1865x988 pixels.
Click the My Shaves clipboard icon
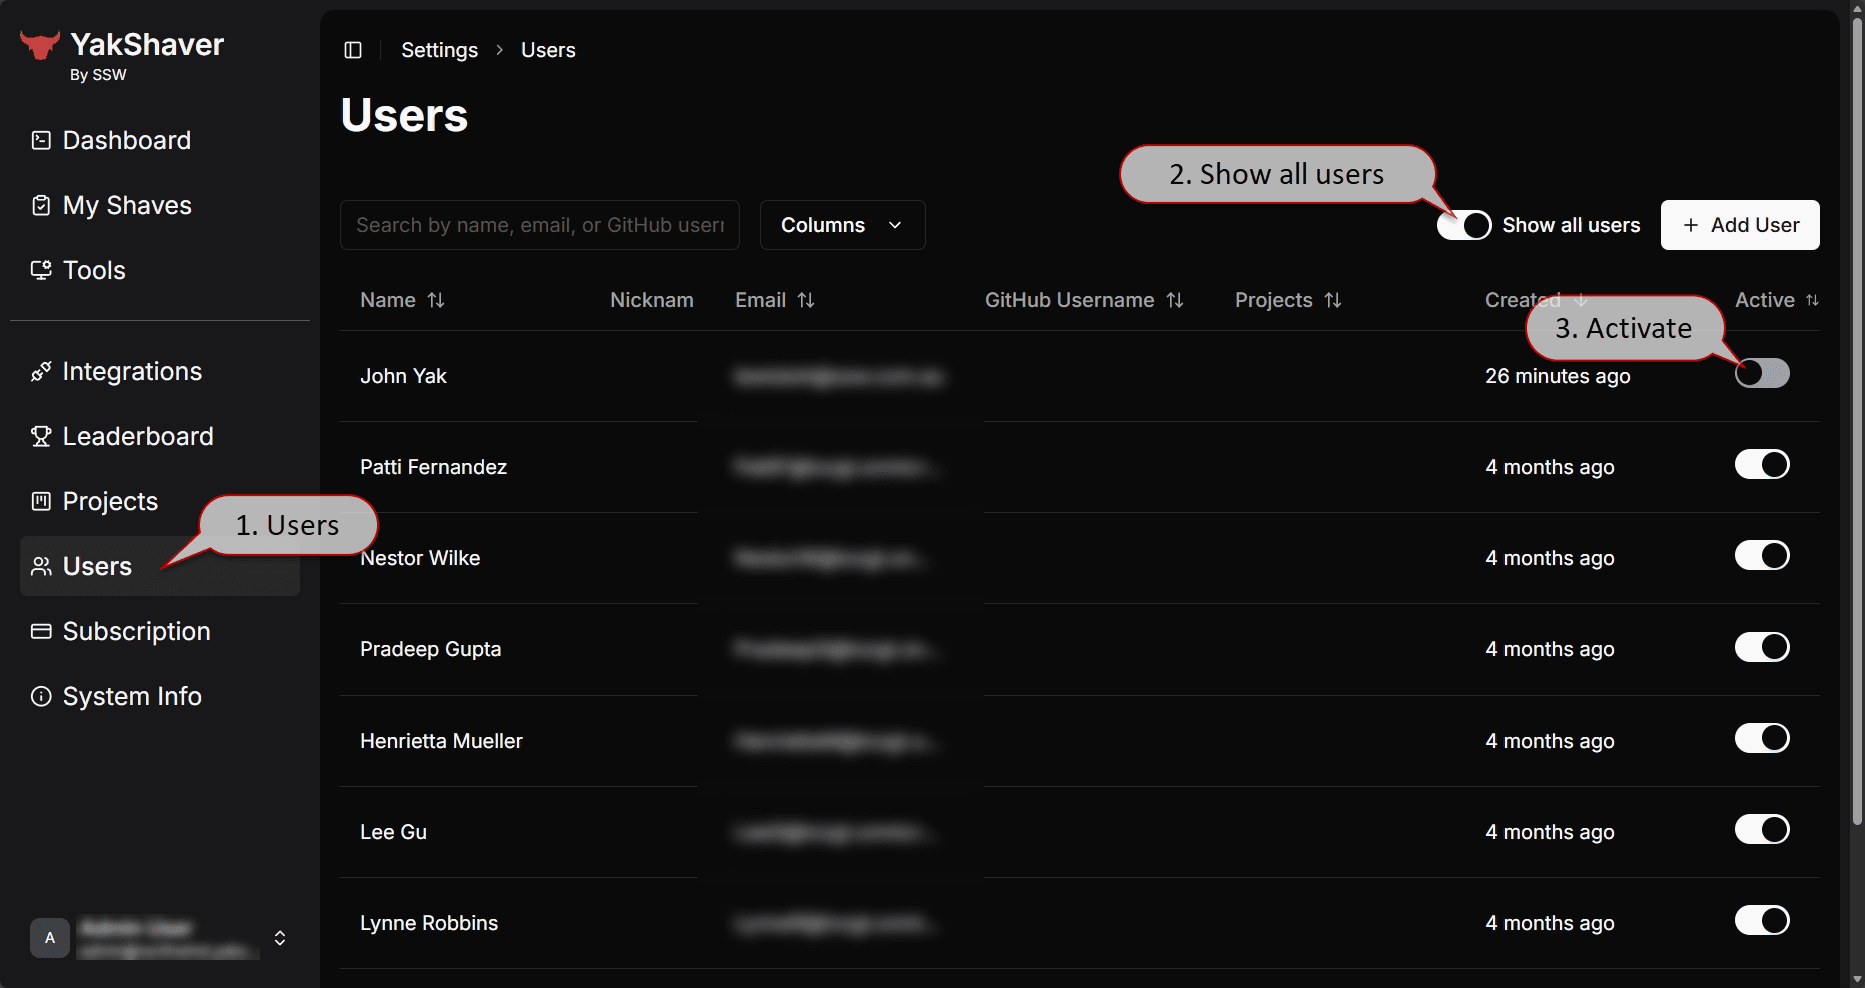point(41,206)
